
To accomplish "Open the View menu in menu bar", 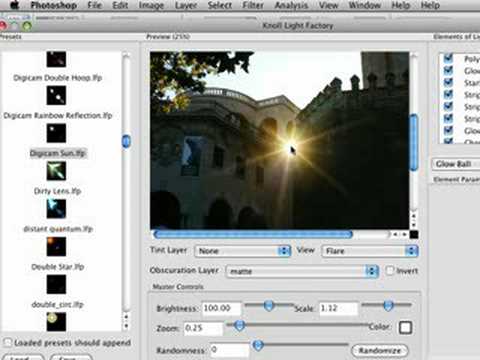I will click(x=328, y=5).
